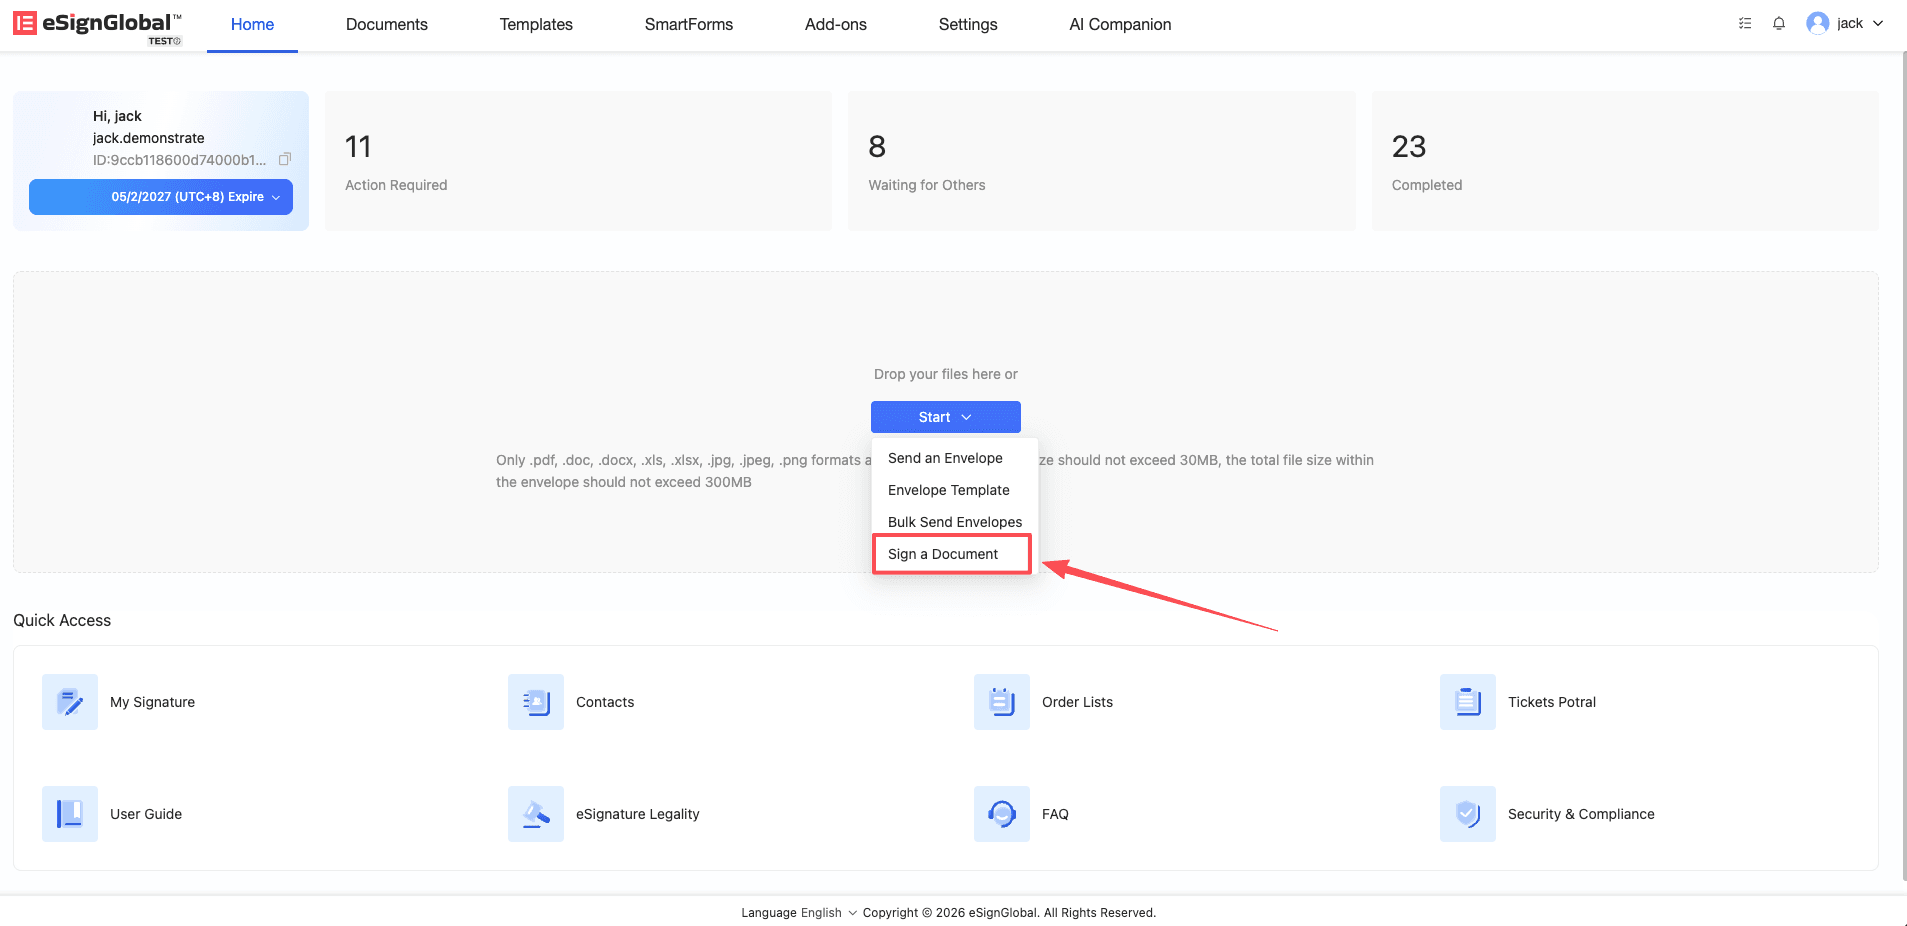Open the Templates tab
Screen dimensions: 1907x926
click(536, 24)
